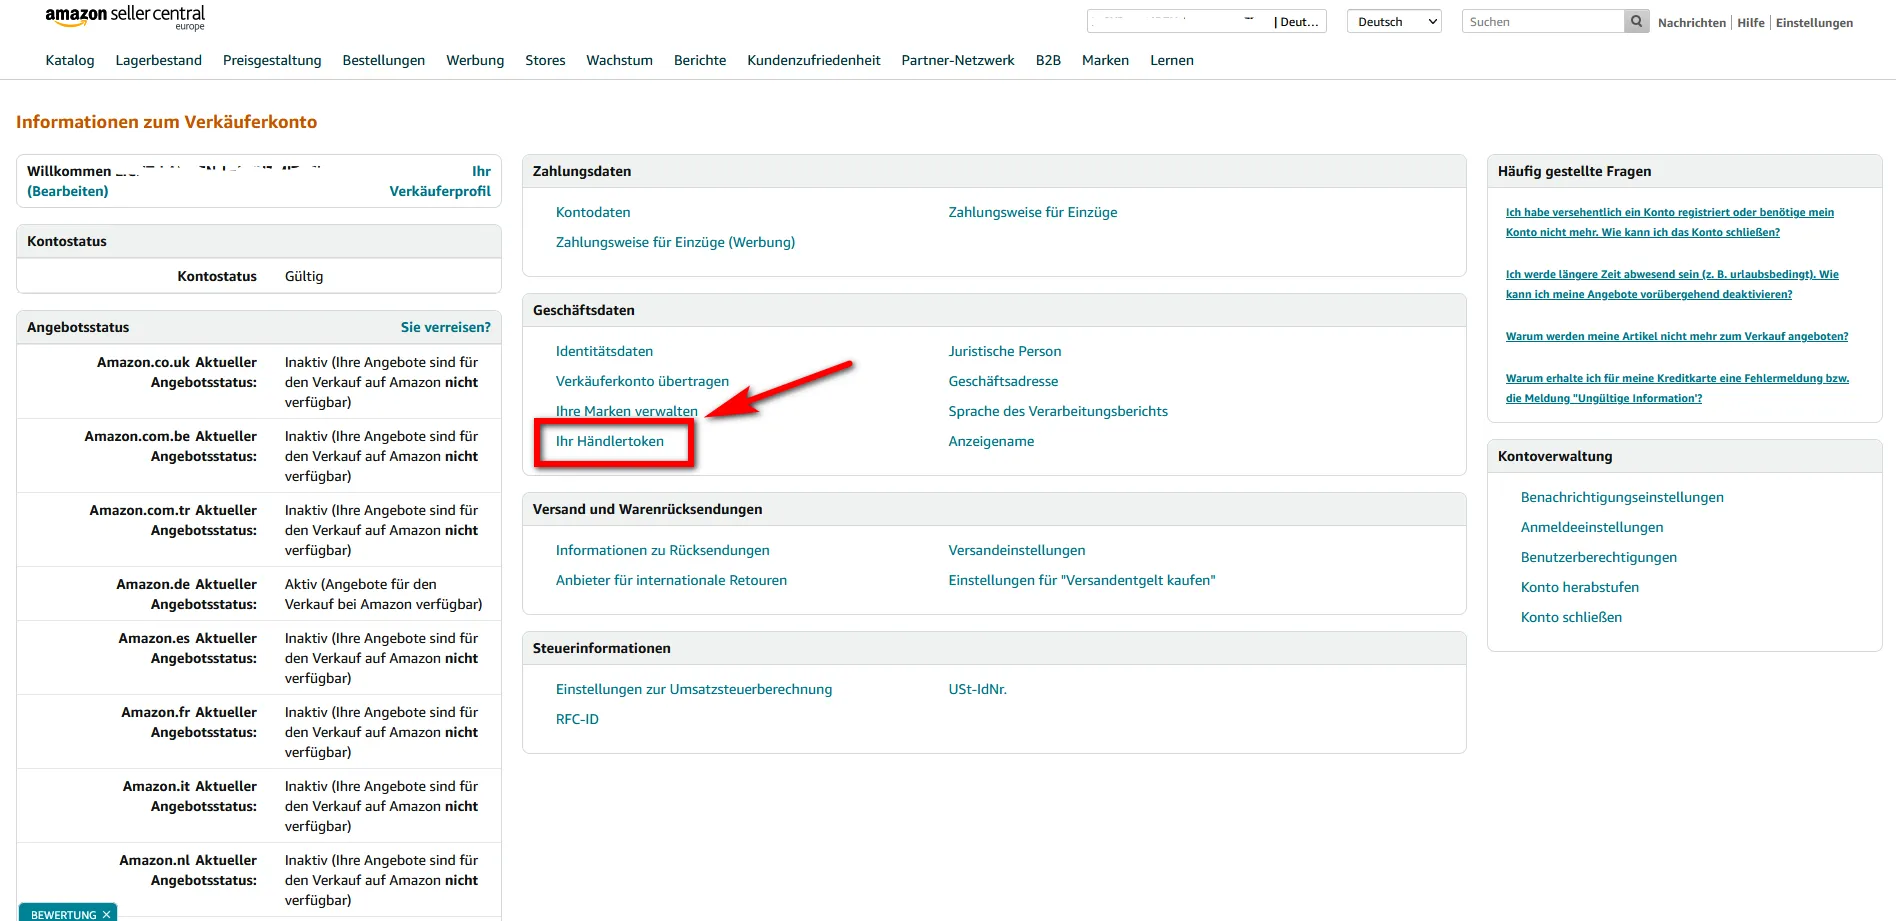
Task: Open the Versandeinstellungen link
Action: (x=1017, y=550)
